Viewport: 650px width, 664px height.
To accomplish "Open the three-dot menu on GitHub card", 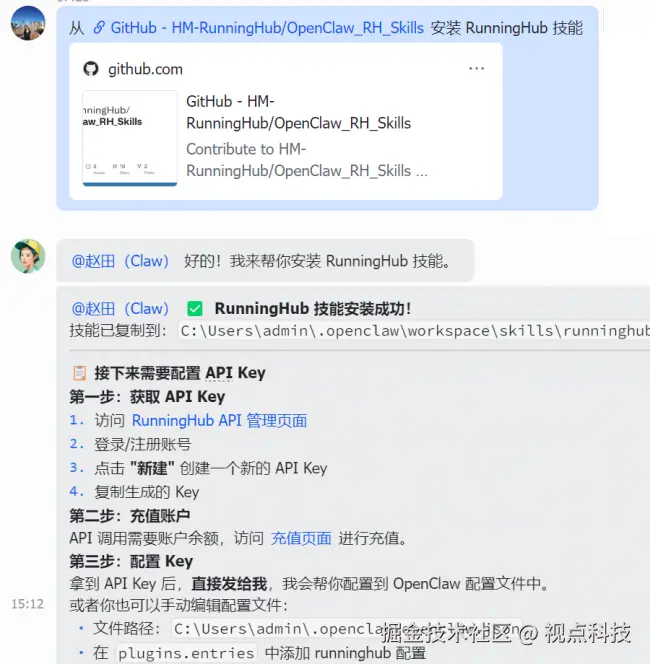I will pyautogui.click(x=476, y=68).
